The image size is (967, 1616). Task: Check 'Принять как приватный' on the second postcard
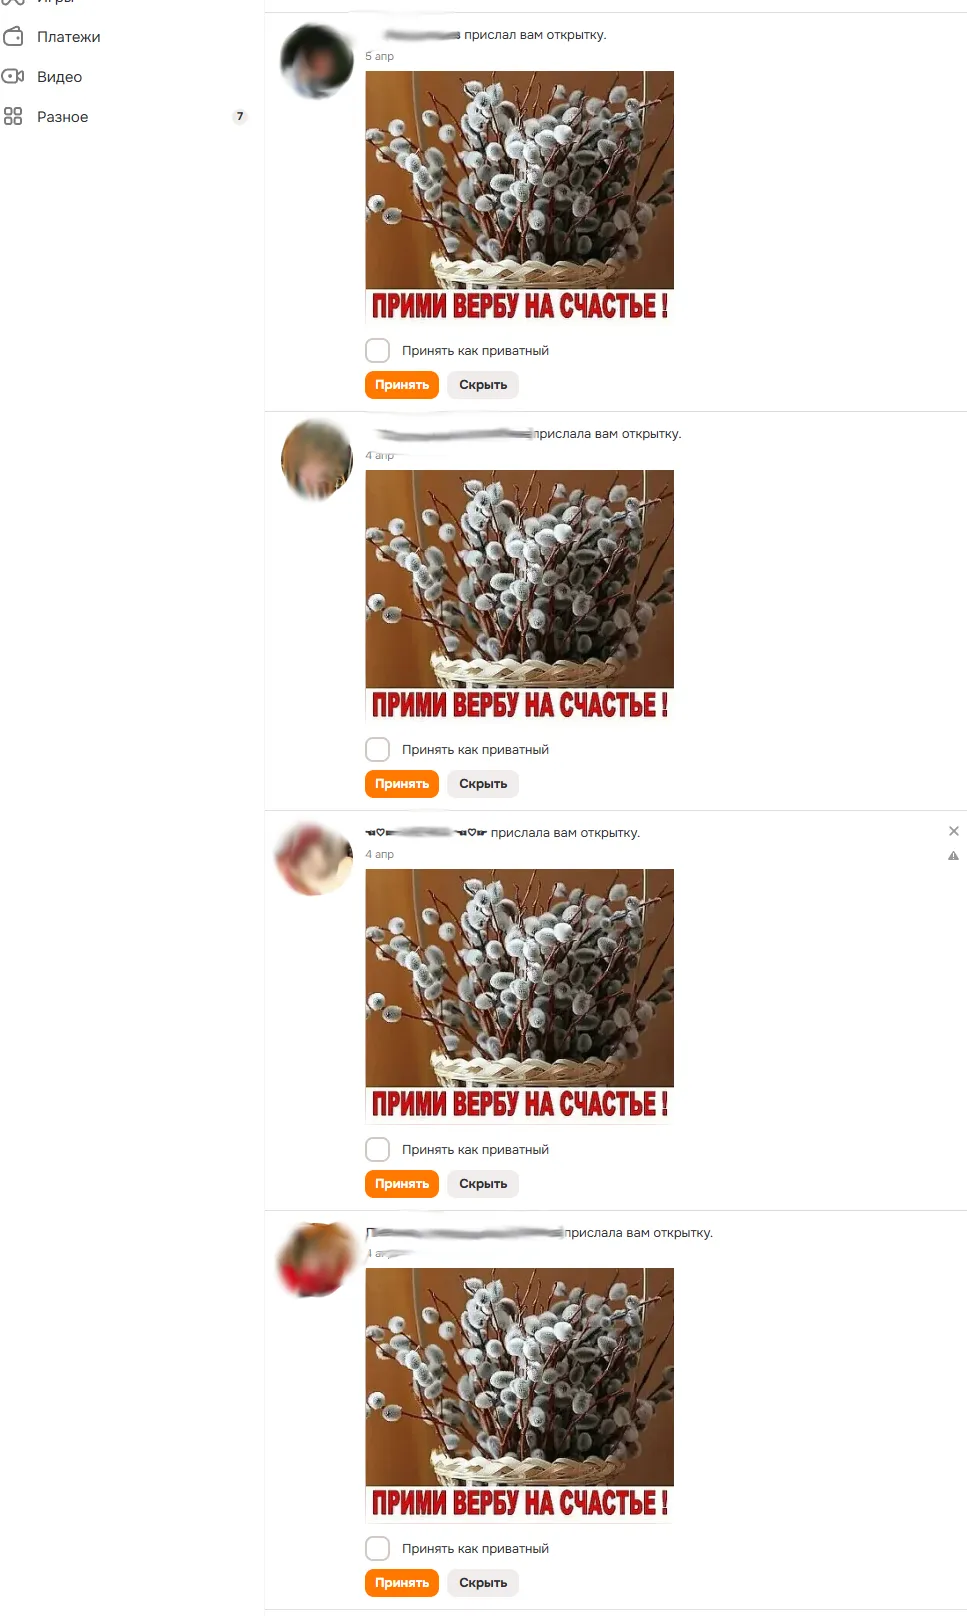tap(377, 750)
